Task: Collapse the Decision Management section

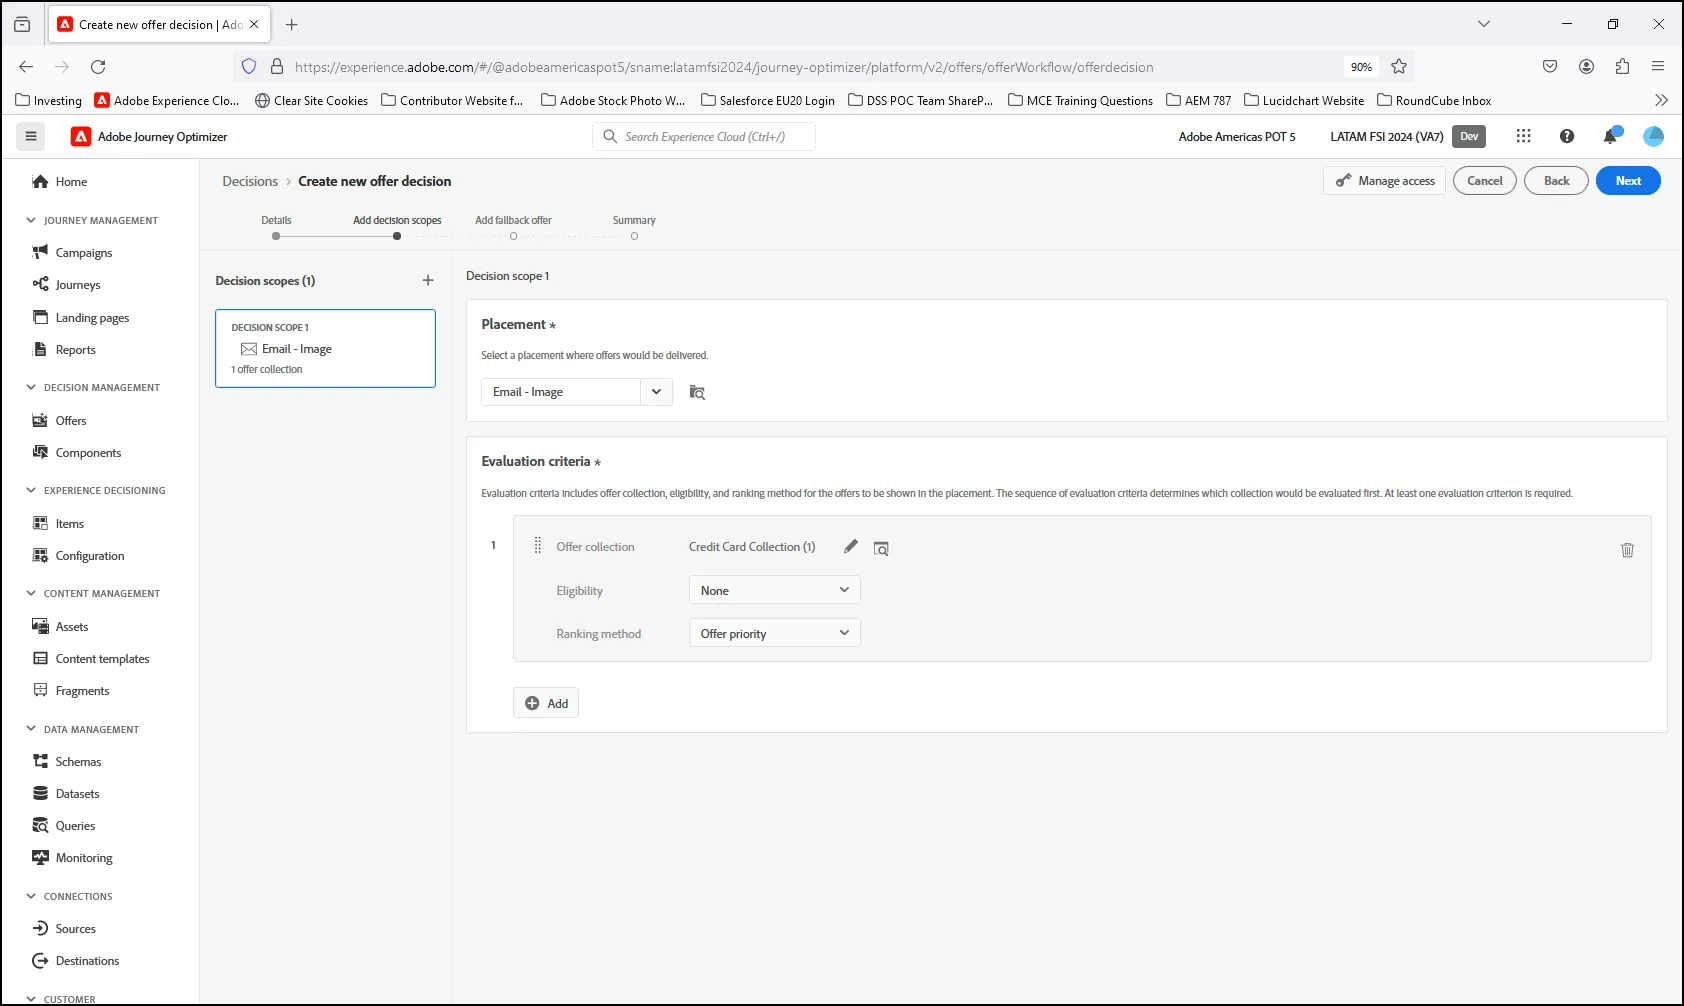Action: 31,387
